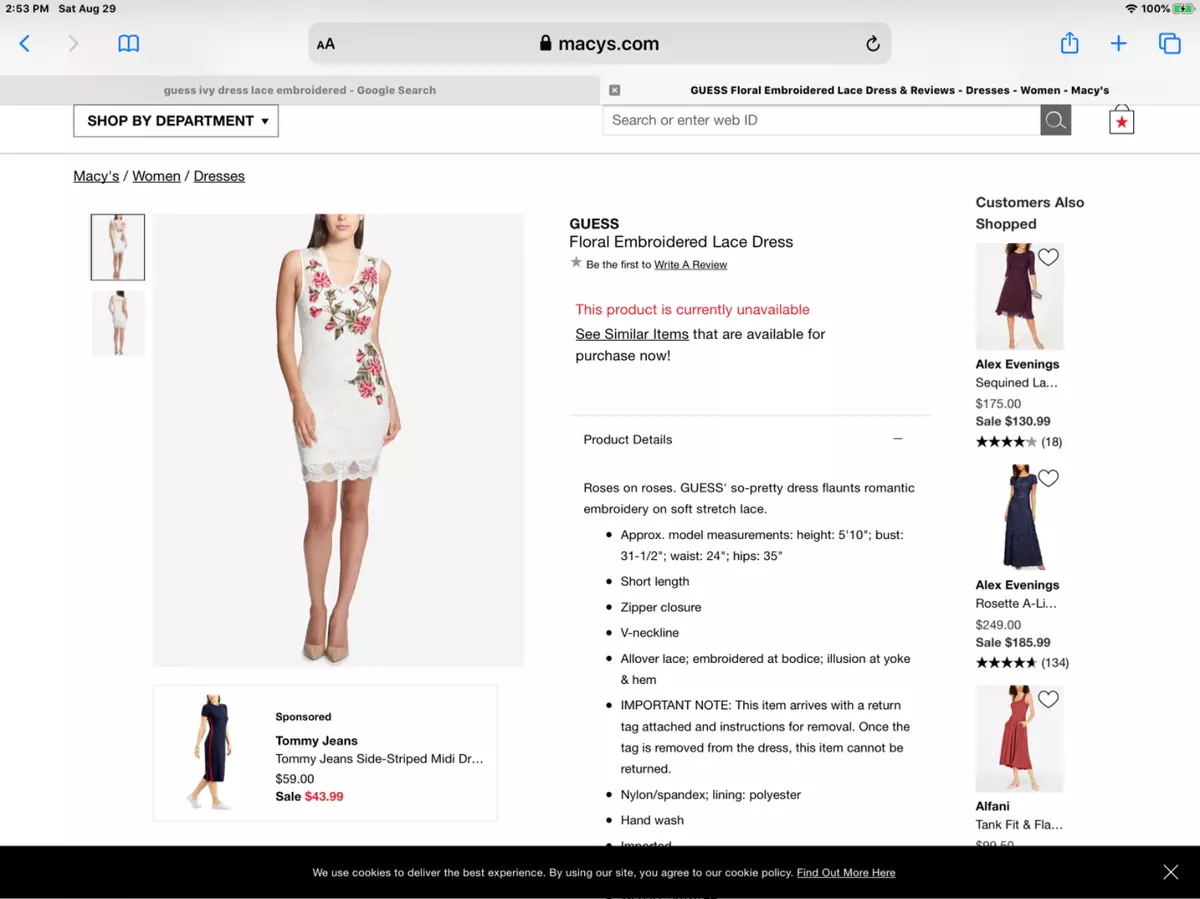Follow the Macy's breadcrumb link
The image size is (1200, 899).
point(96,176)
